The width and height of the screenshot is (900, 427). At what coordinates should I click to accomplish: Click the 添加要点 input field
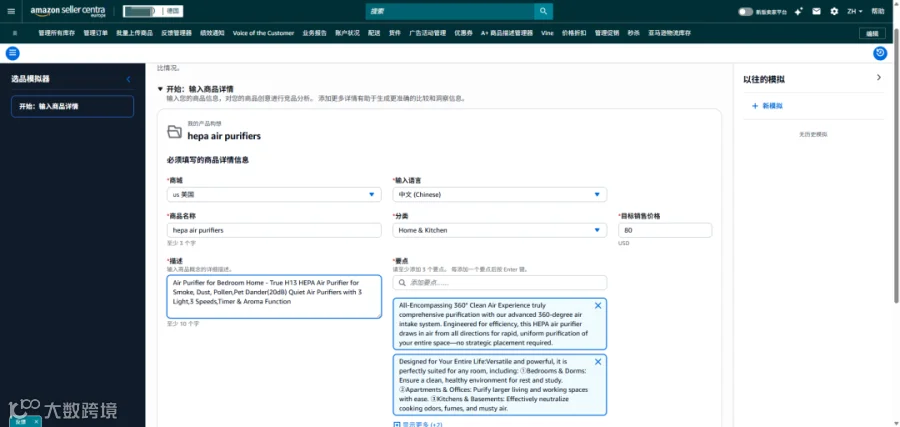coord(499,283)
